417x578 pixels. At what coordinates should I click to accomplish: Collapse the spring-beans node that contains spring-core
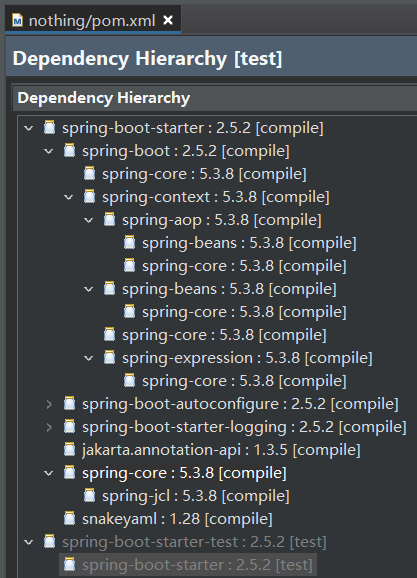88,289
